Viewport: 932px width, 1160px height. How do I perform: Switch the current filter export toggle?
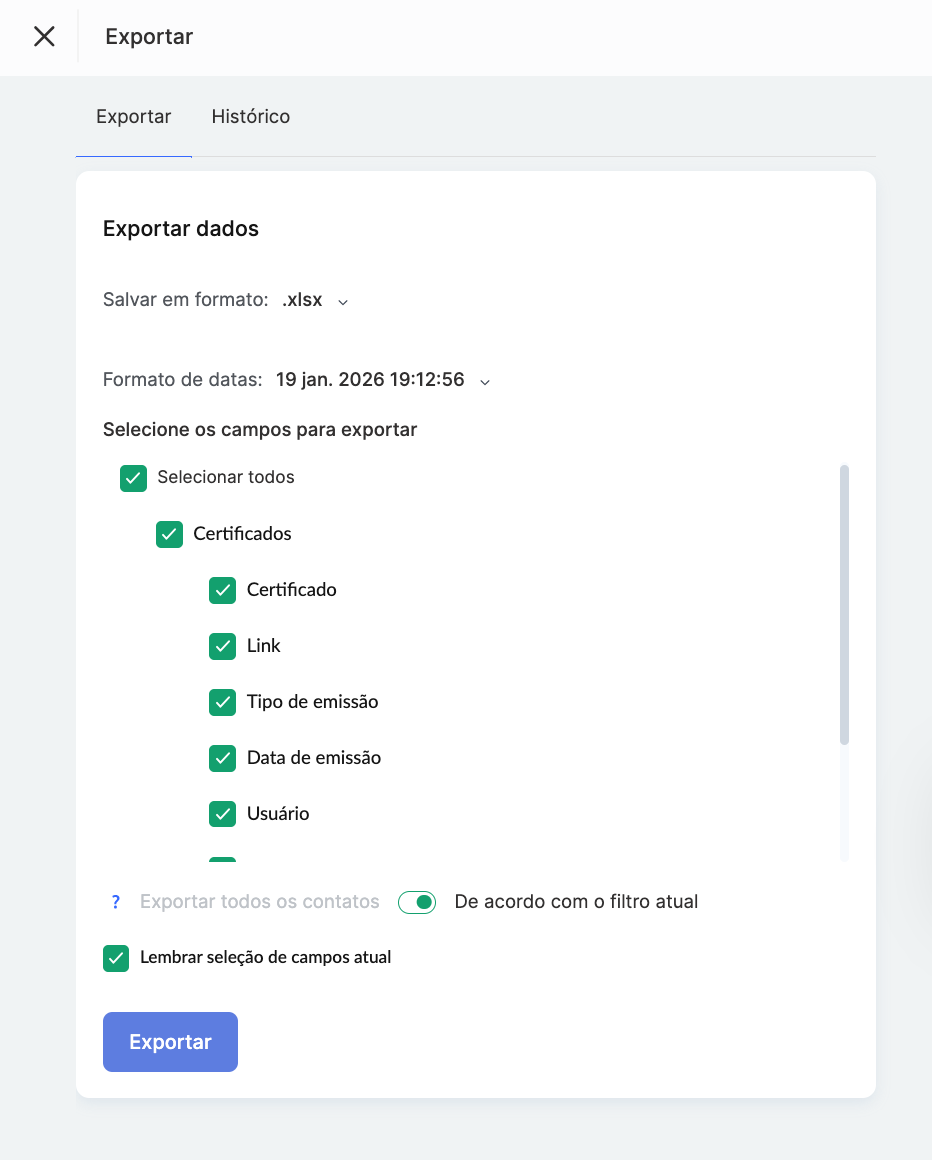[x=417, y=902]
